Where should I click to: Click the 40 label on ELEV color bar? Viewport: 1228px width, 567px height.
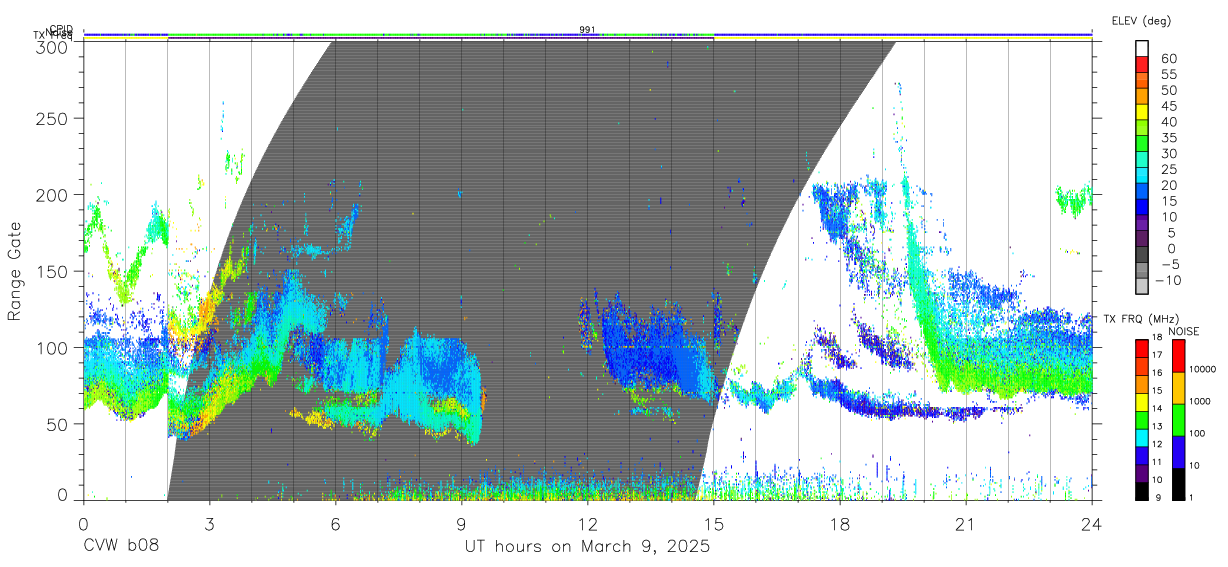1169,122
